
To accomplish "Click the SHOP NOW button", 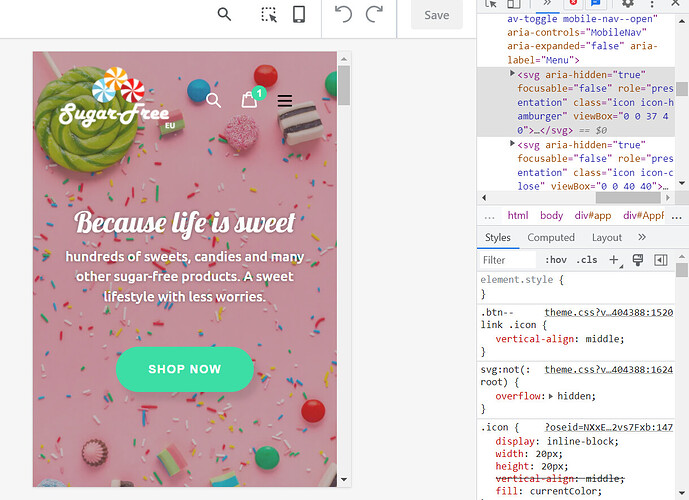I will [x=184, y=369].
